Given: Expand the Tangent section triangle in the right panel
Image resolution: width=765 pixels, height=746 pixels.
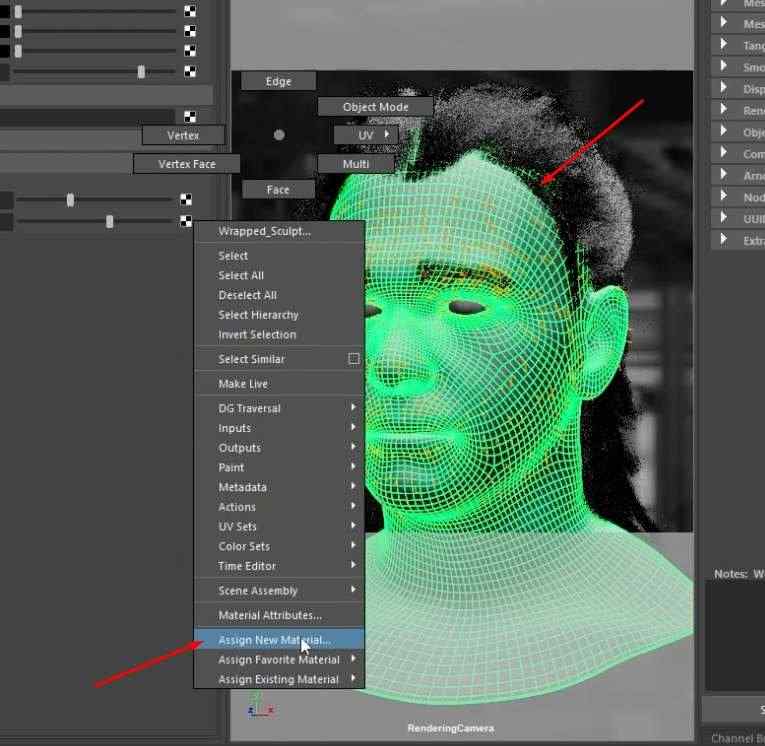Looking at the screenshot, I should 724,44.
